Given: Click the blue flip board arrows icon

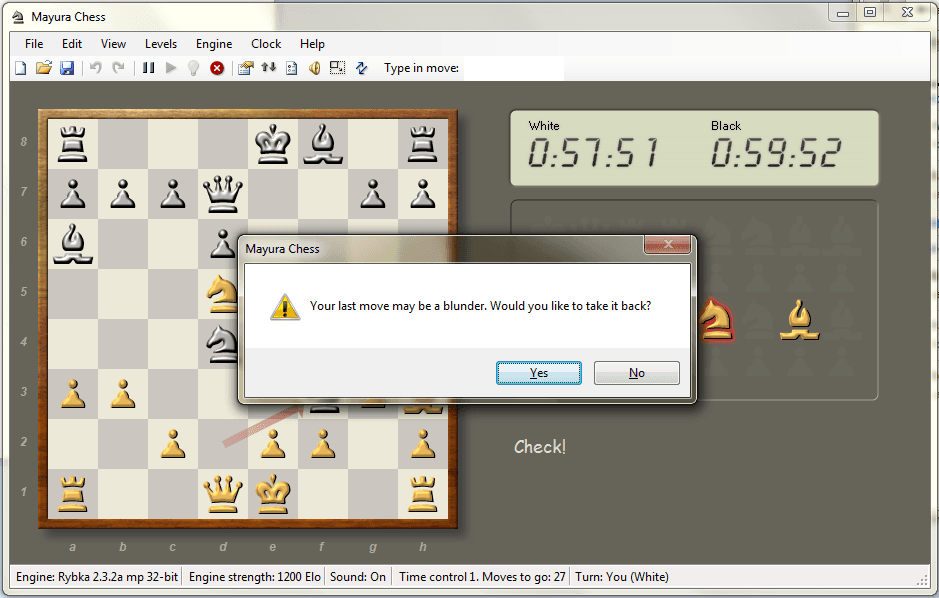Looking at the screenshot, I should point(361,68).
